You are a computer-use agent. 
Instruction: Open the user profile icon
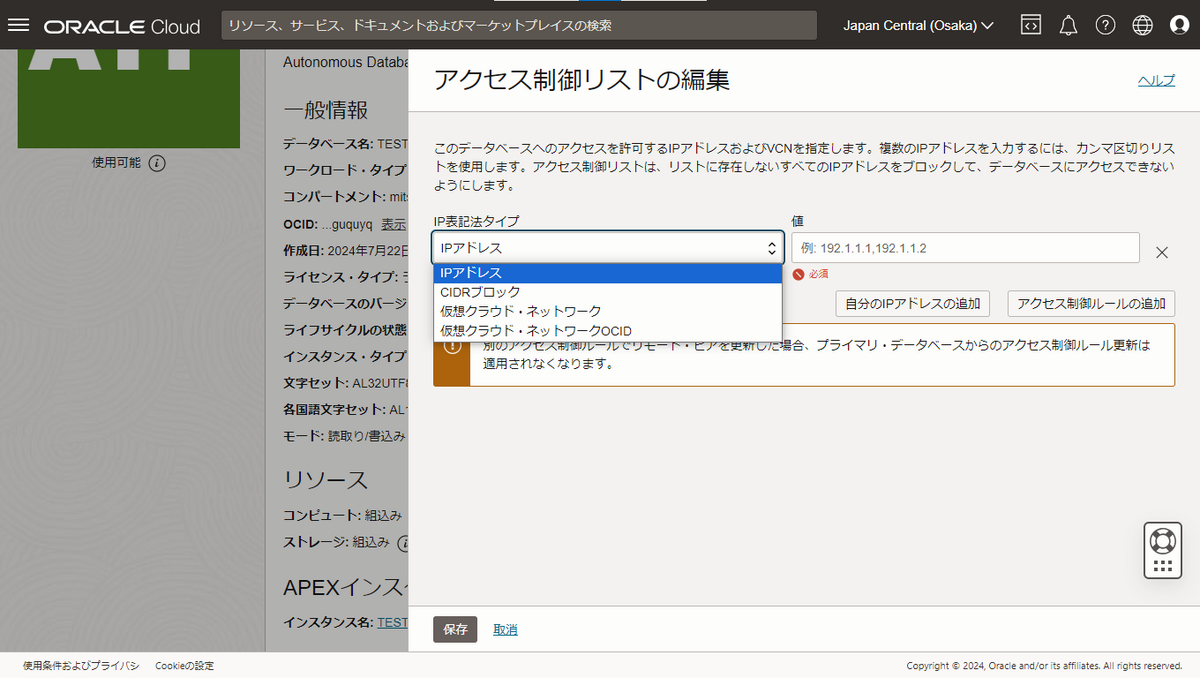click(x=1180, y=25)
